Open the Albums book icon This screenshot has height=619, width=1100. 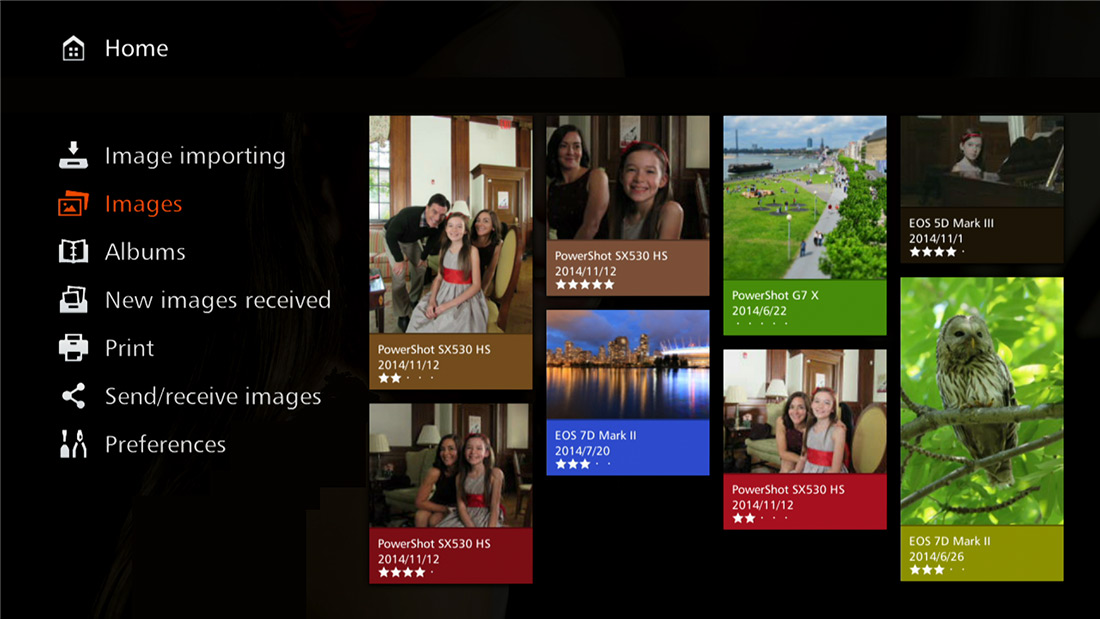(73, 252)
